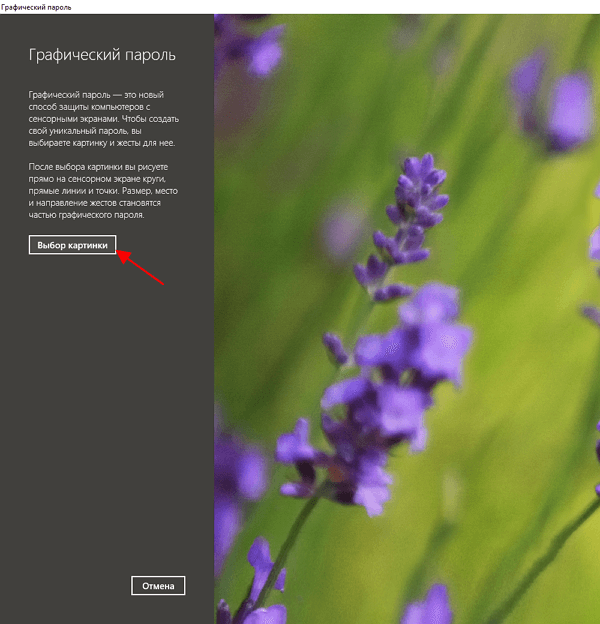Click the red arrow pointing at the button
The height and width of the screenshot is (624, 600).
[141, 267]
